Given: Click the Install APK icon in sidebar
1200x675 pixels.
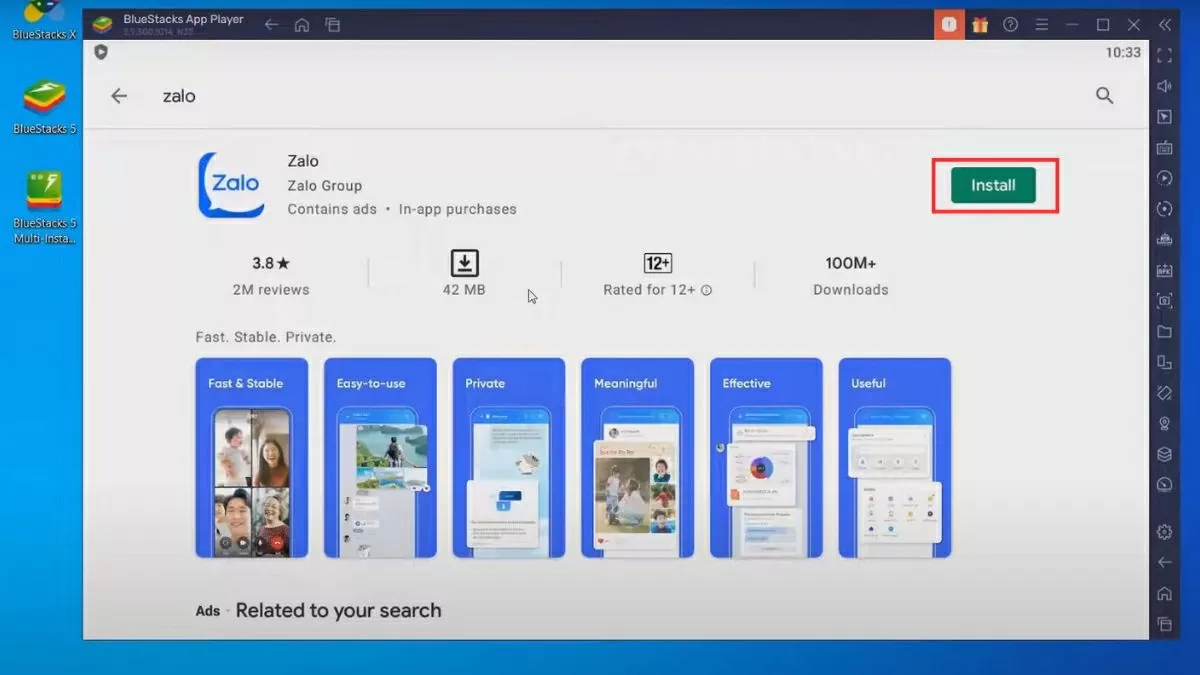Looking at the screenshot, I should coord(1164,270).
